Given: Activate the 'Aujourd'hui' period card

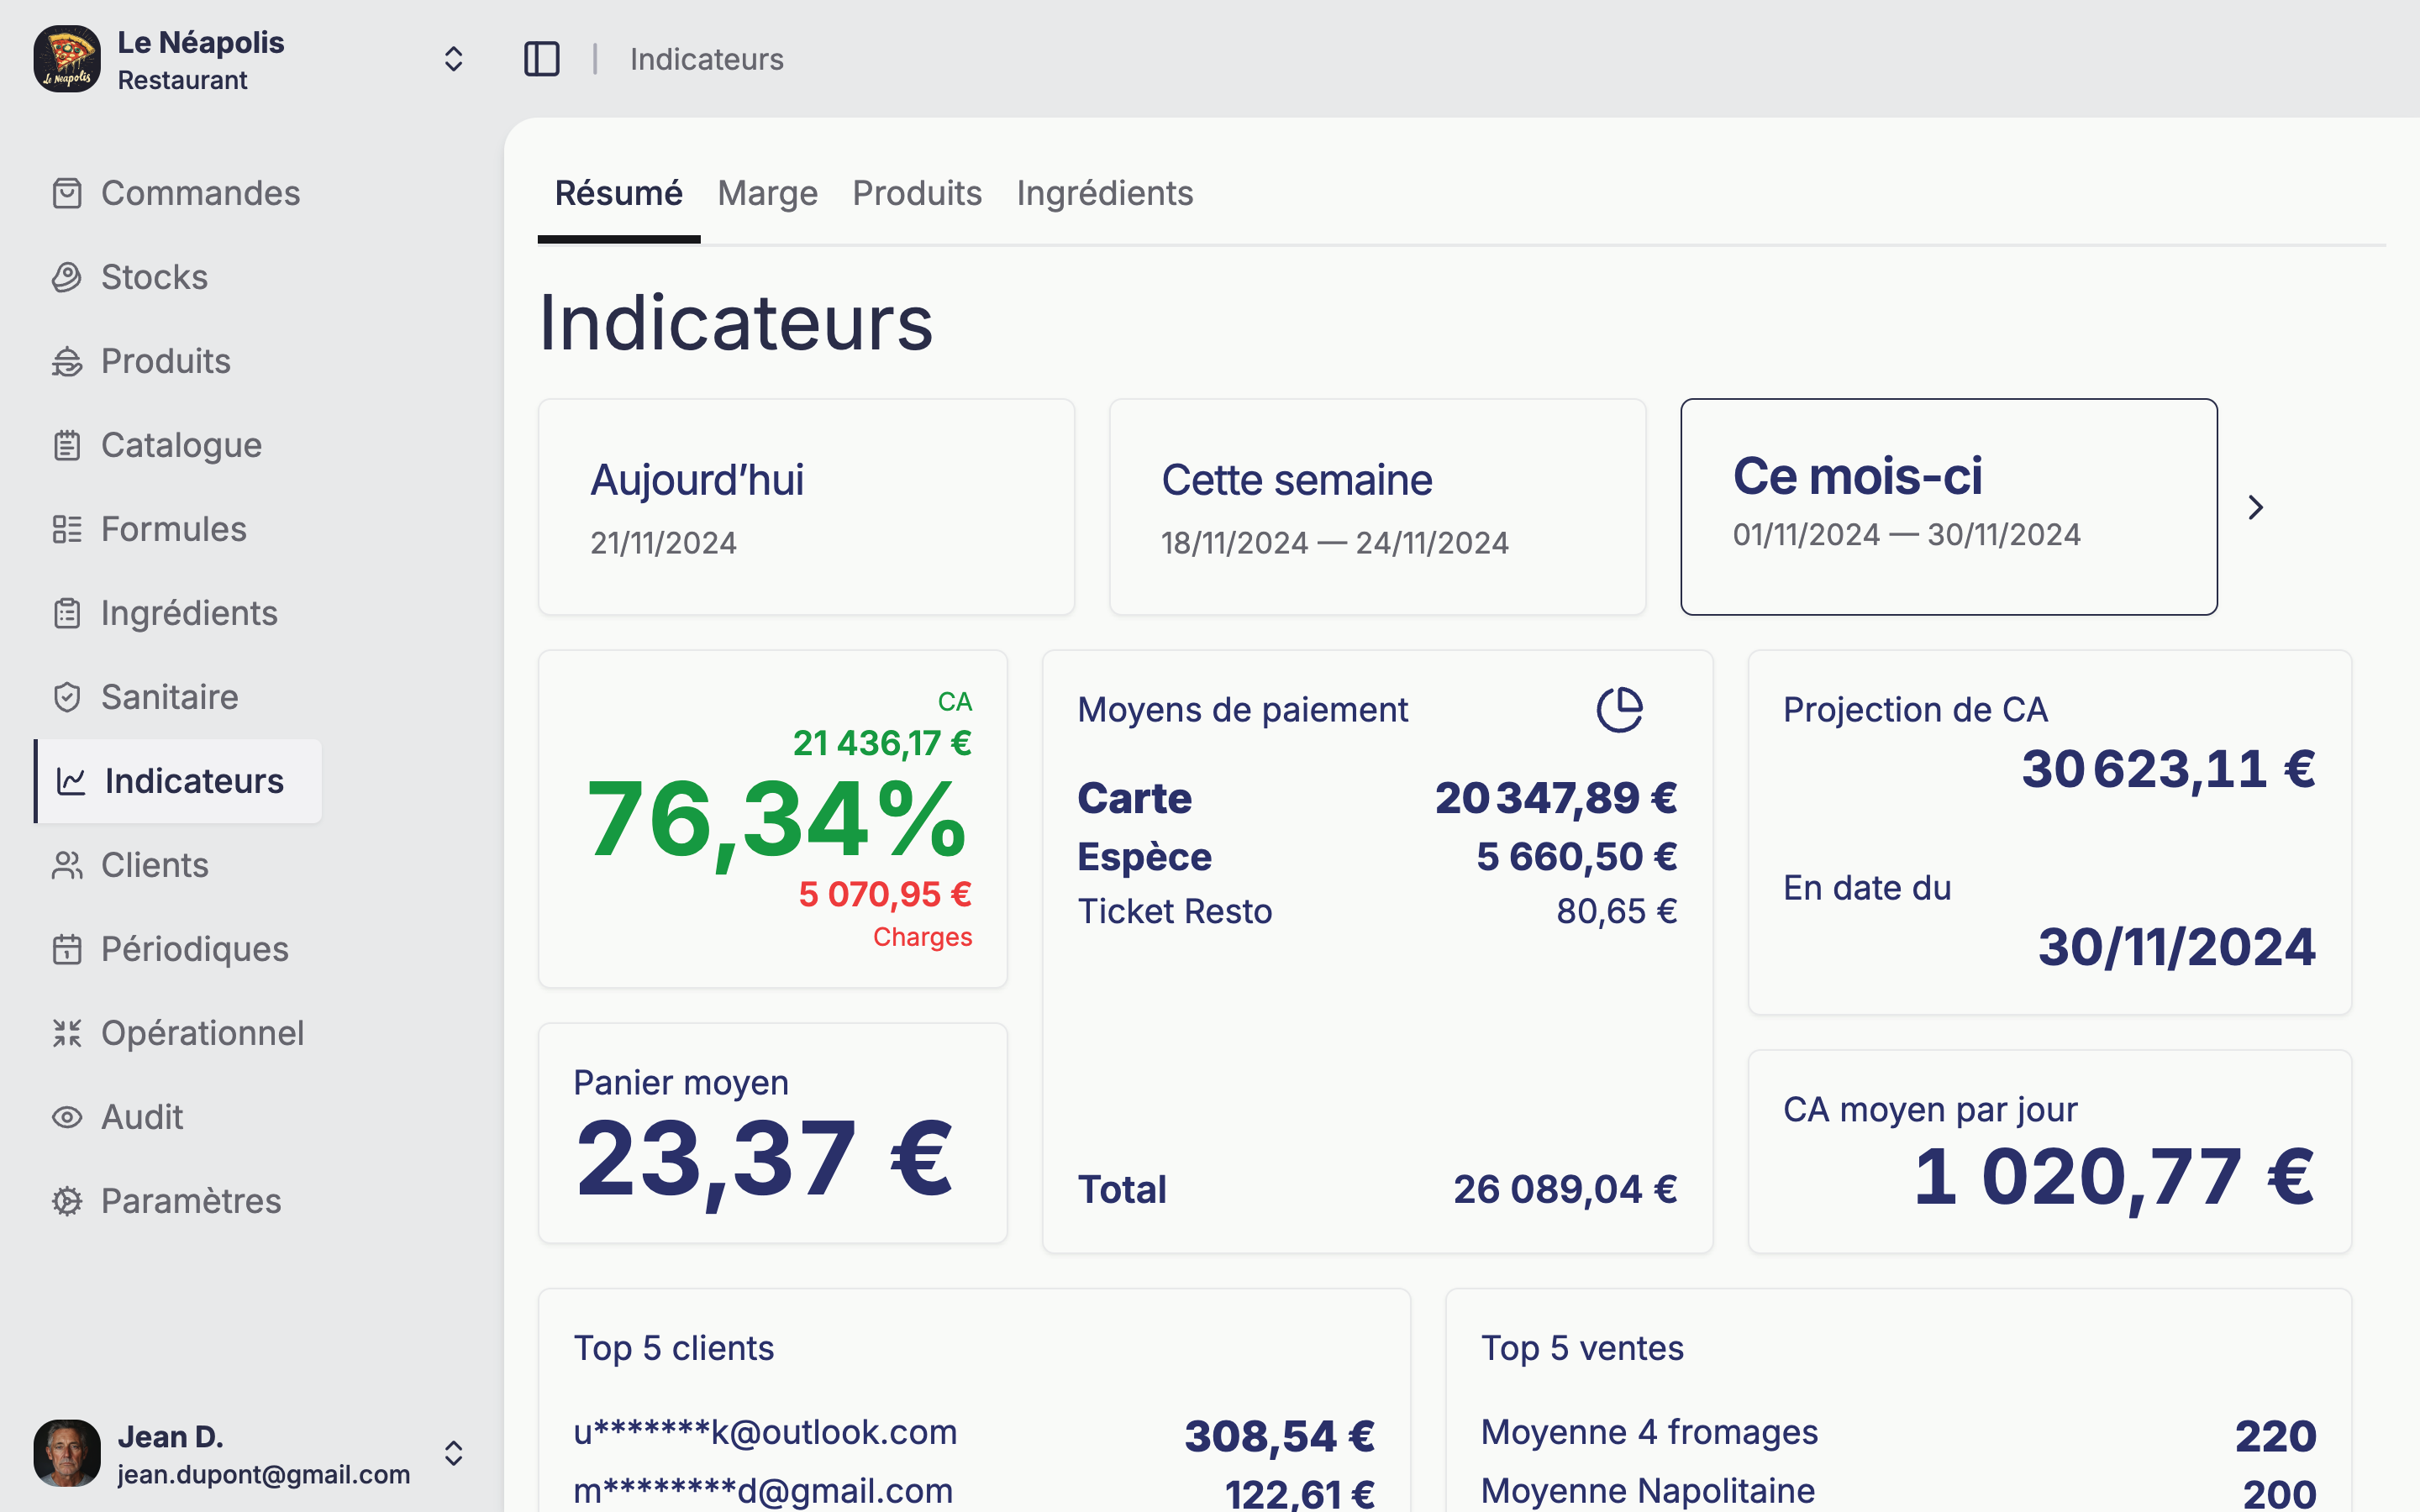Looking at the screenshot, I should 806,507.
